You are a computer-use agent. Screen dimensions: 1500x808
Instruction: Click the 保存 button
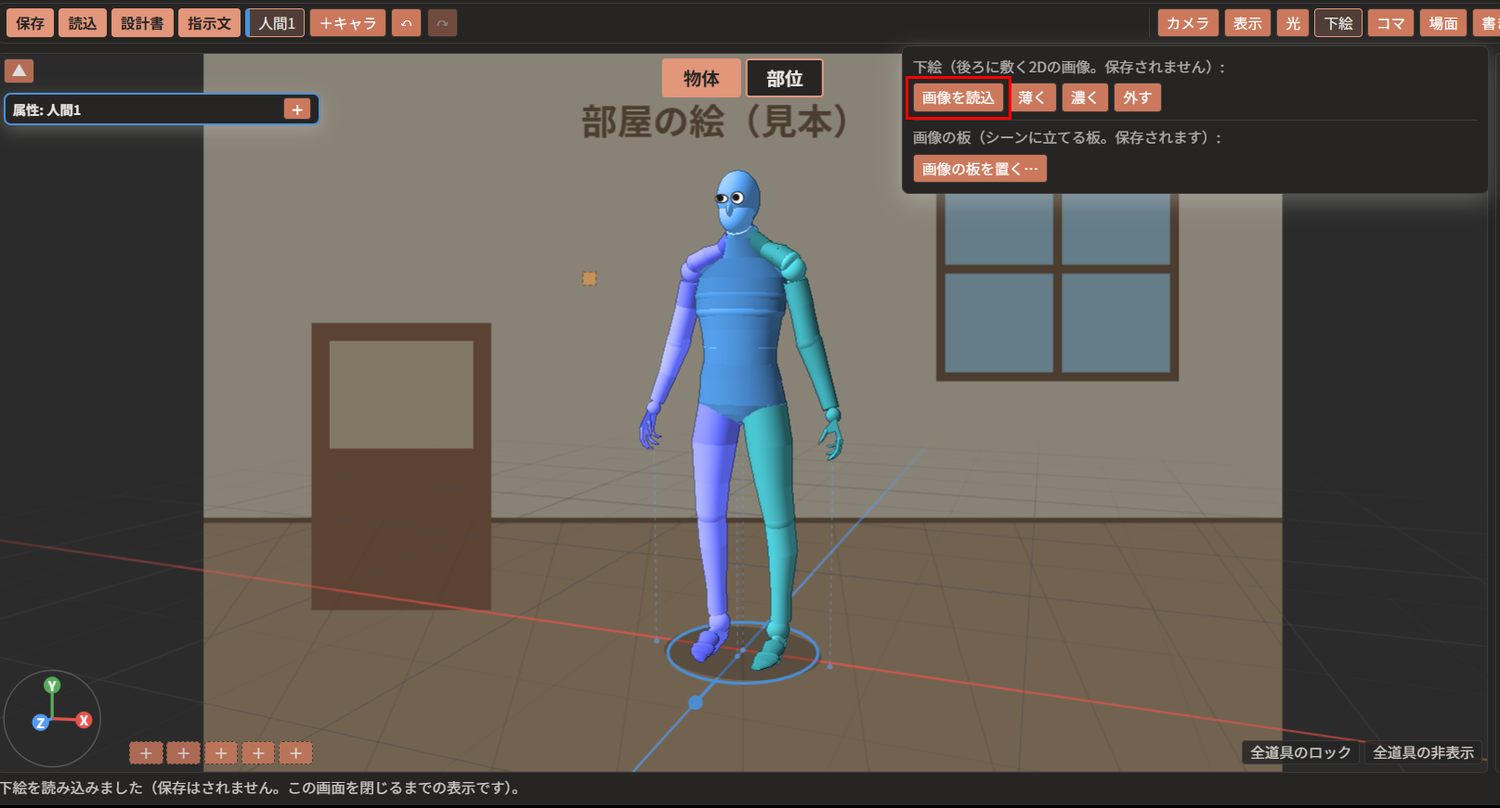click(30, 23)
